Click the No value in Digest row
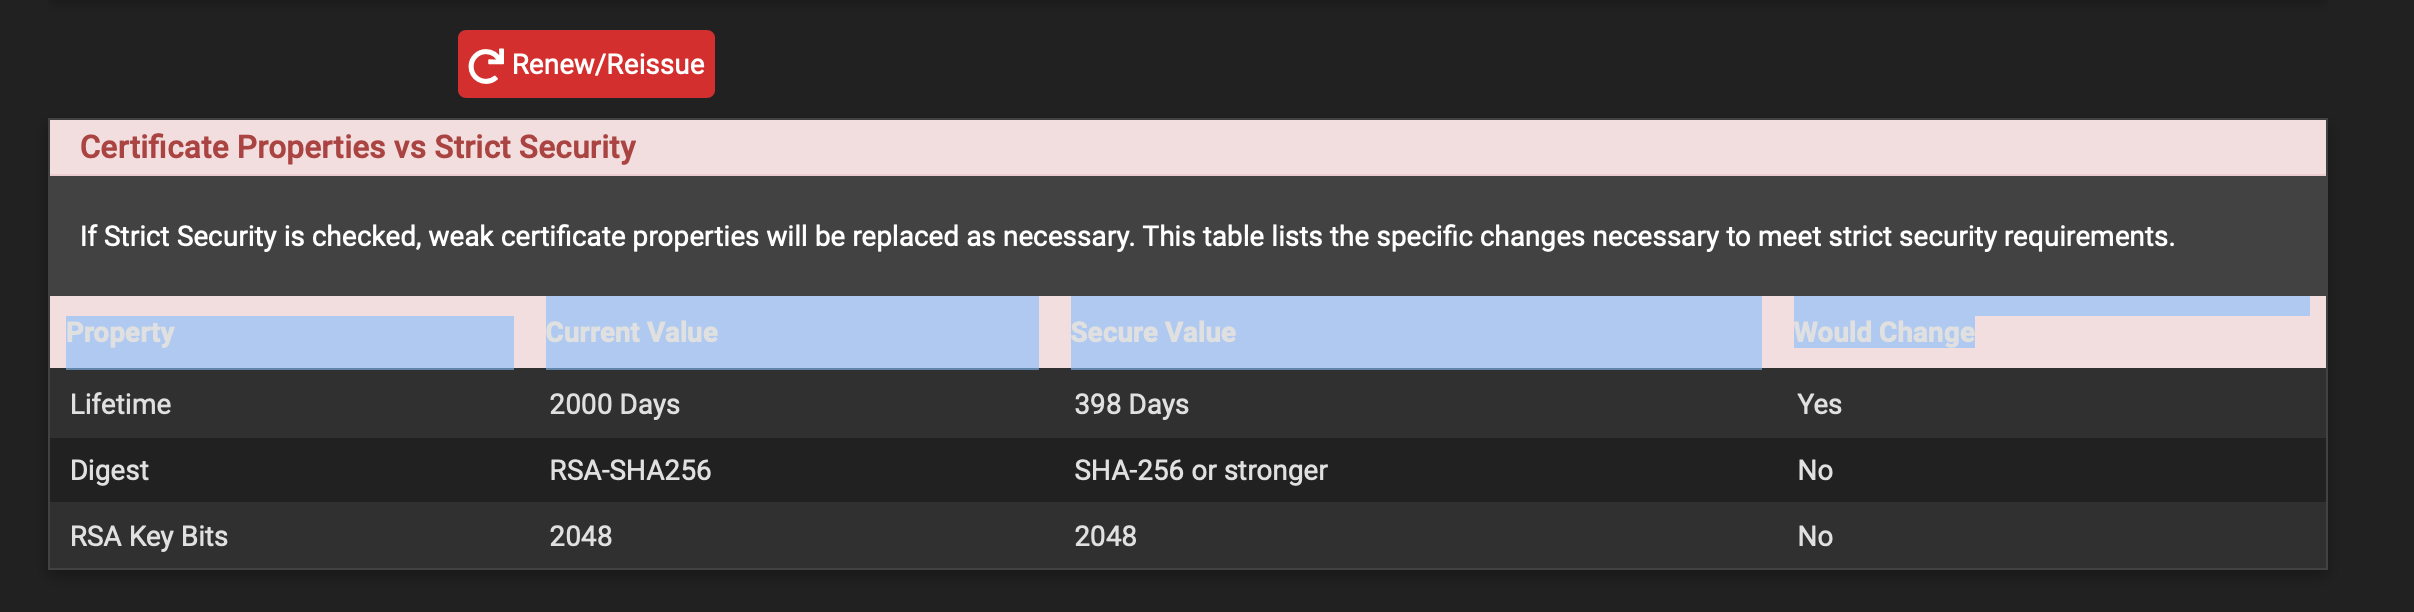 click(1815, 470)
